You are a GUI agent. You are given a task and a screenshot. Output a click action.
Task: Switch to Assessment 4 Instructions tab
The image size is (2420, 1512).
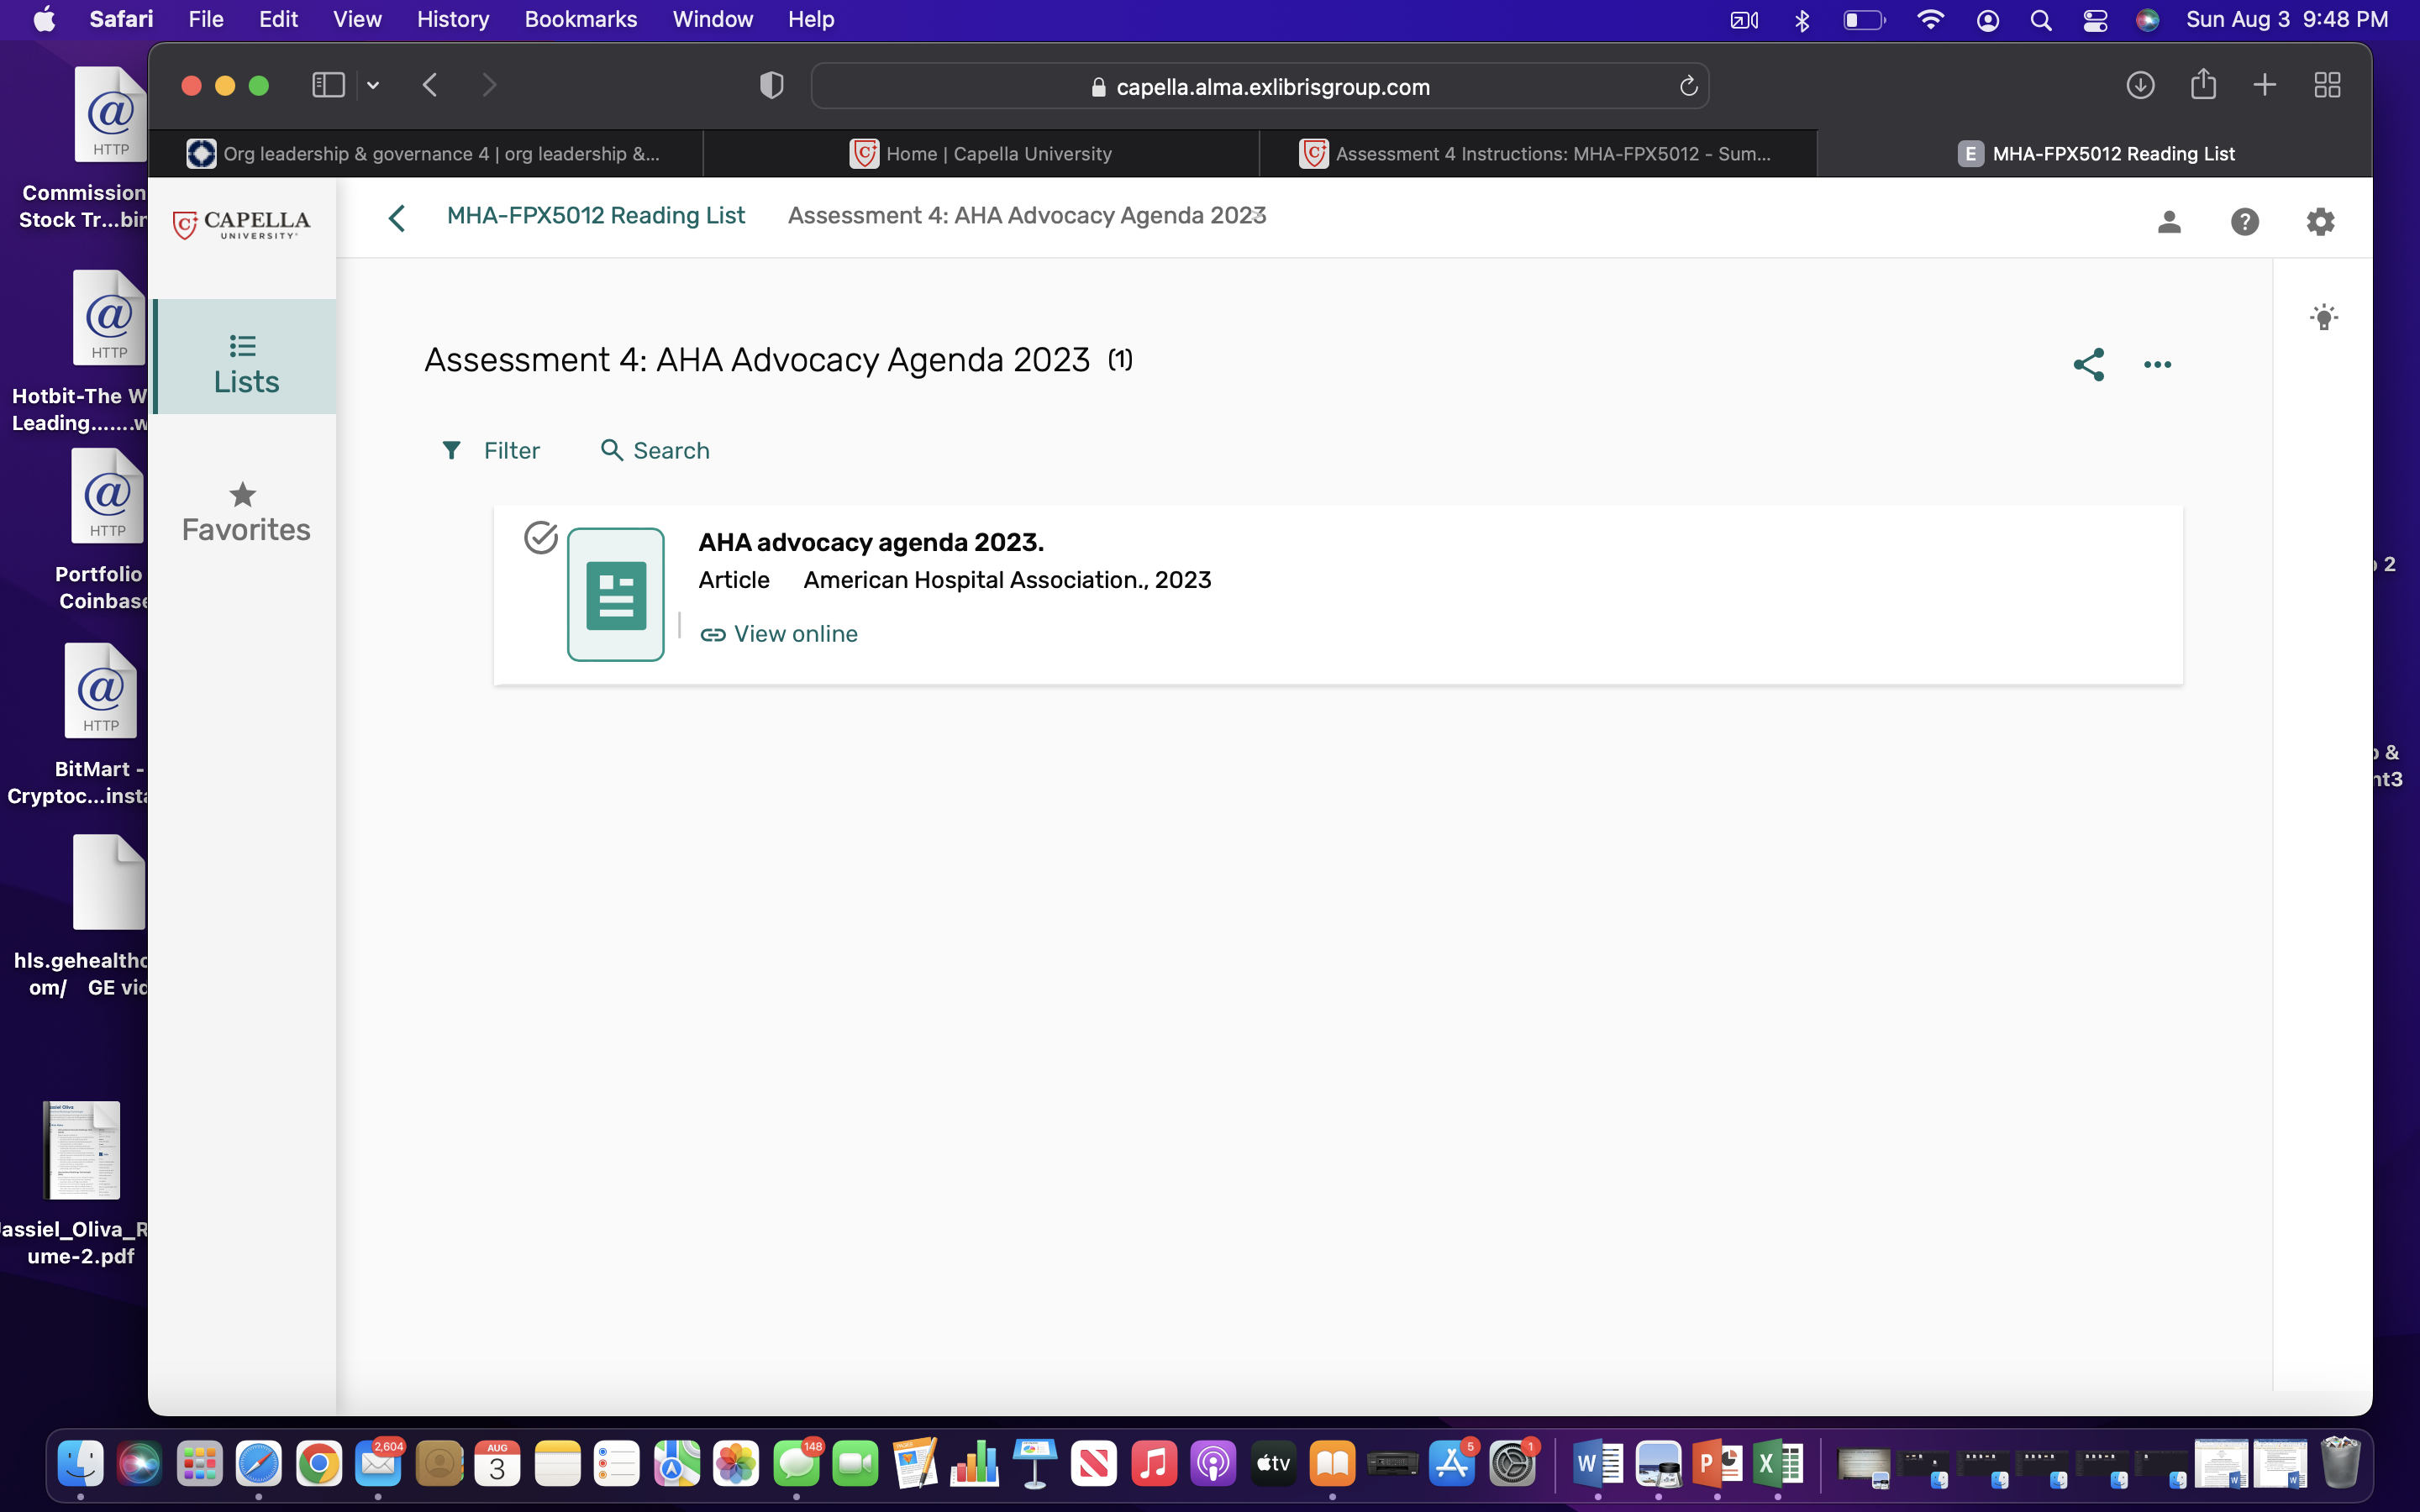[x=1537, y=154]
